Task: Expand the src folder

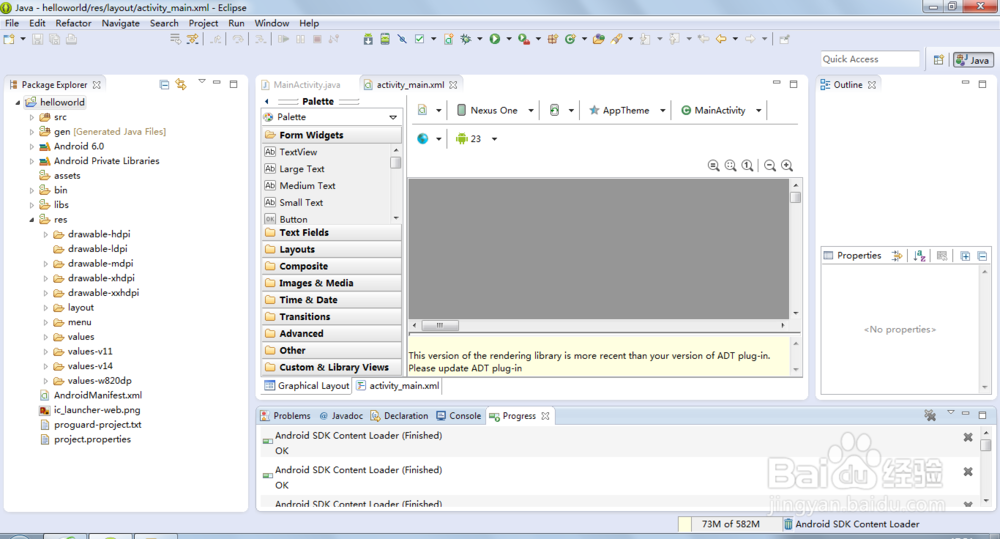Action: tap(32, 117)
